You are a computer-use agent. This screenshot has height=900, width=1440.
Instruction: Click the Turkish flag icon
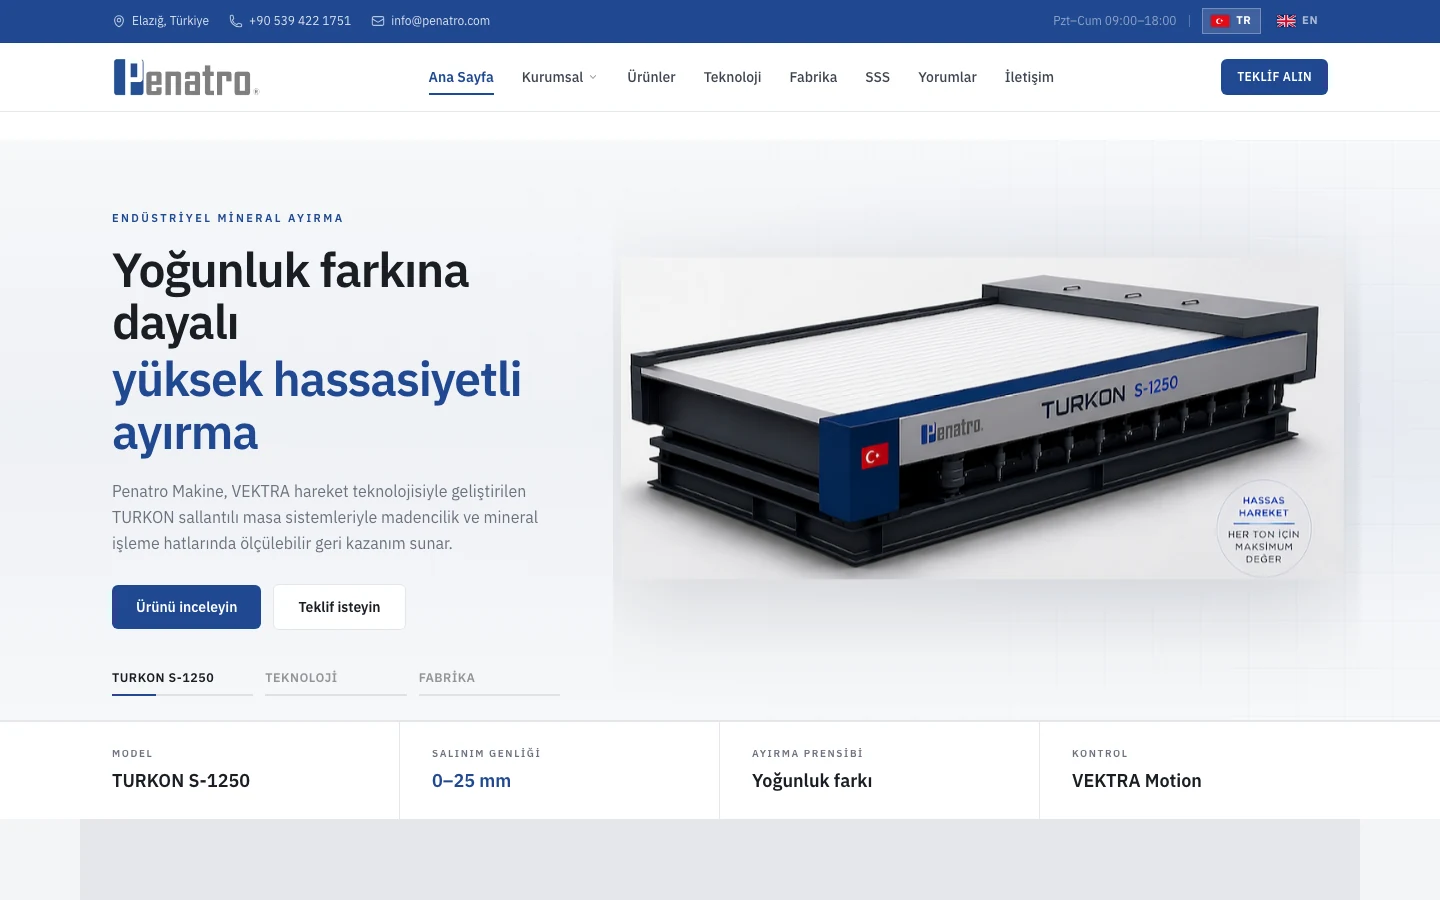[x=1220, y=21]
